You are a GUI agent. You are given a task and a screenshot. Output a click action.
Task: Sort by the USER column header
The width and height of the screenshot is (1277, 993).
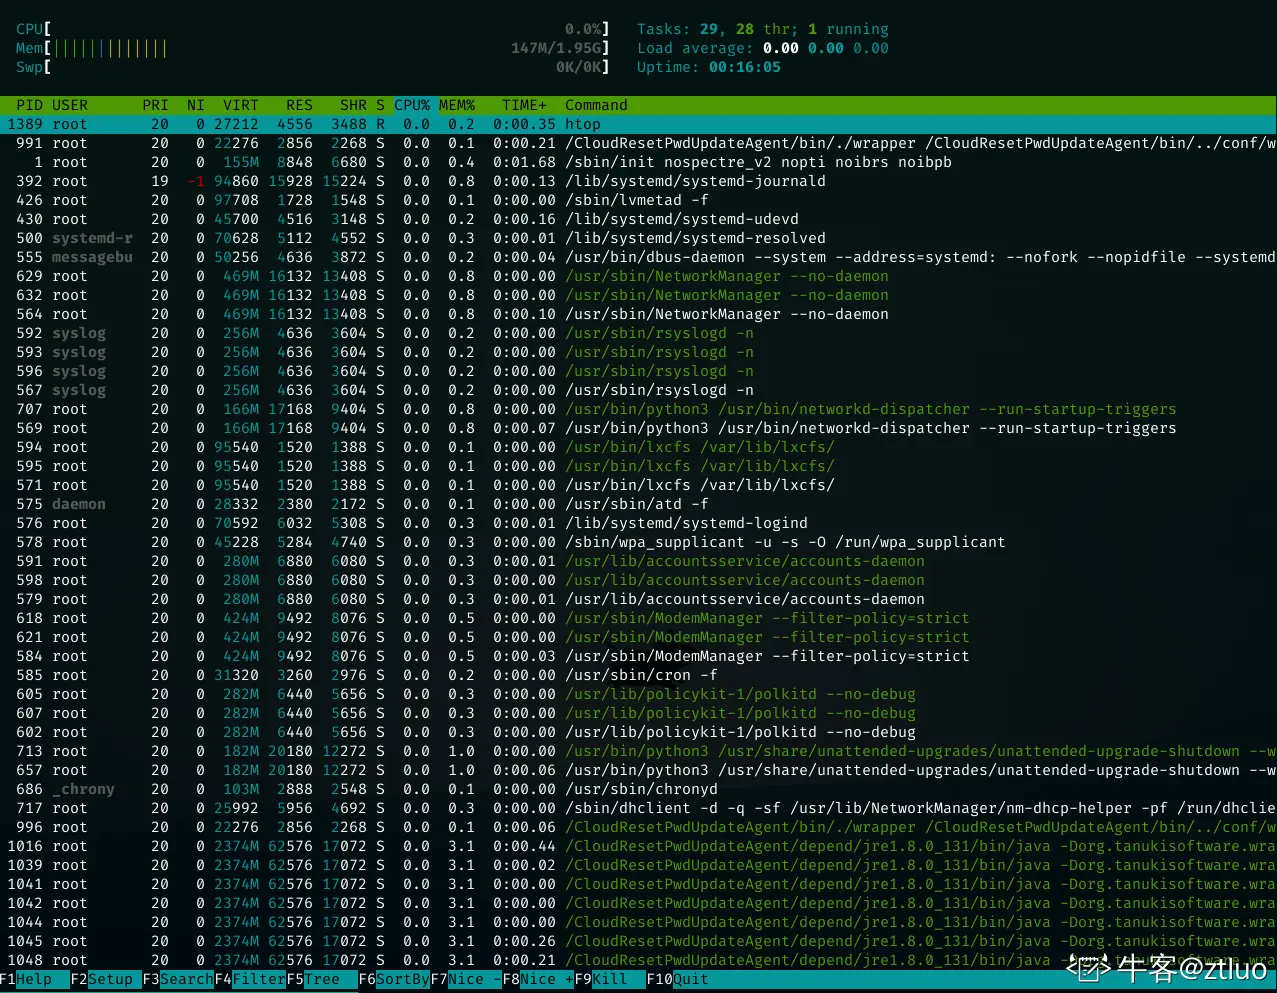(x=70, y=105)
